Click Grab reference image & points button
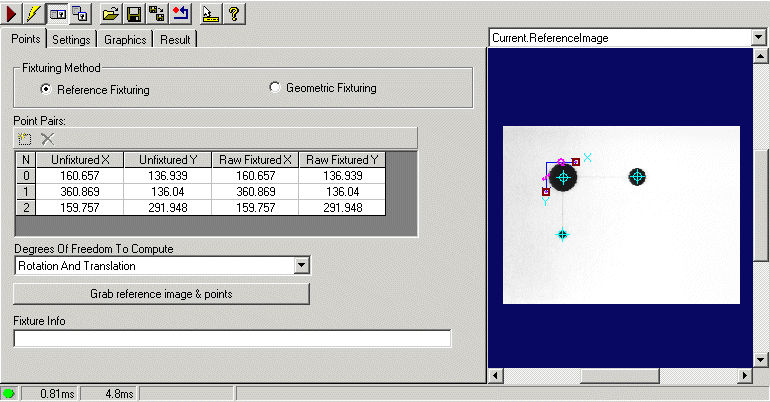Screen dimensions: 770x402 [161, 294]
